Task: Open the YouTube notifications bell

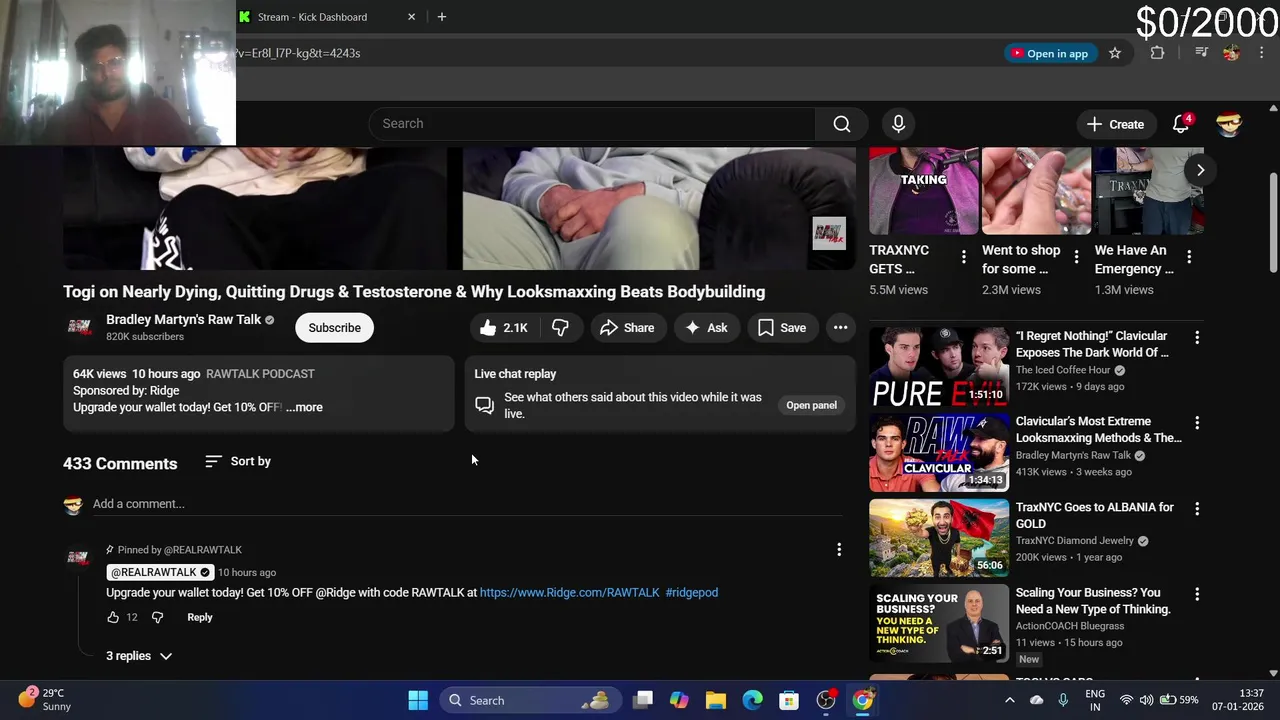Action: click(1181, 124)
